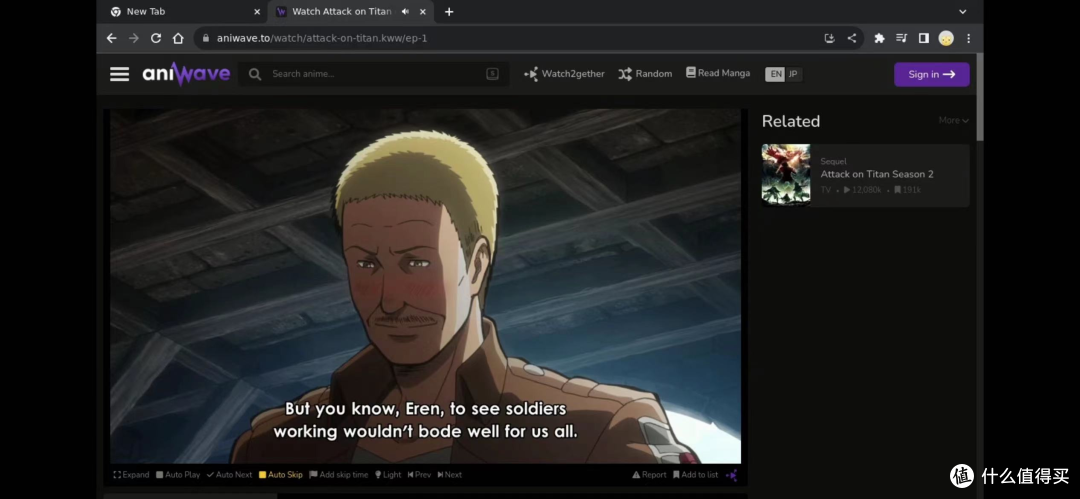Click Add skip time

(x=338, y=475)
